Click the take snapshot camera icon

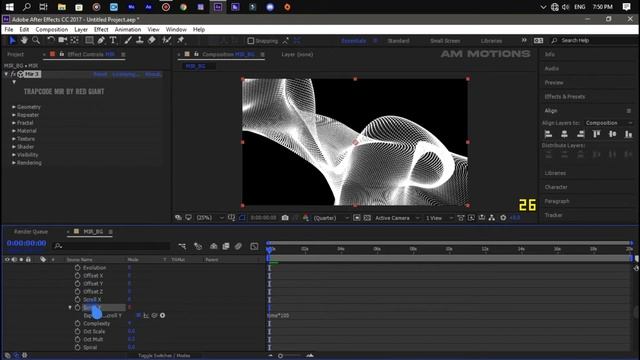285,218
